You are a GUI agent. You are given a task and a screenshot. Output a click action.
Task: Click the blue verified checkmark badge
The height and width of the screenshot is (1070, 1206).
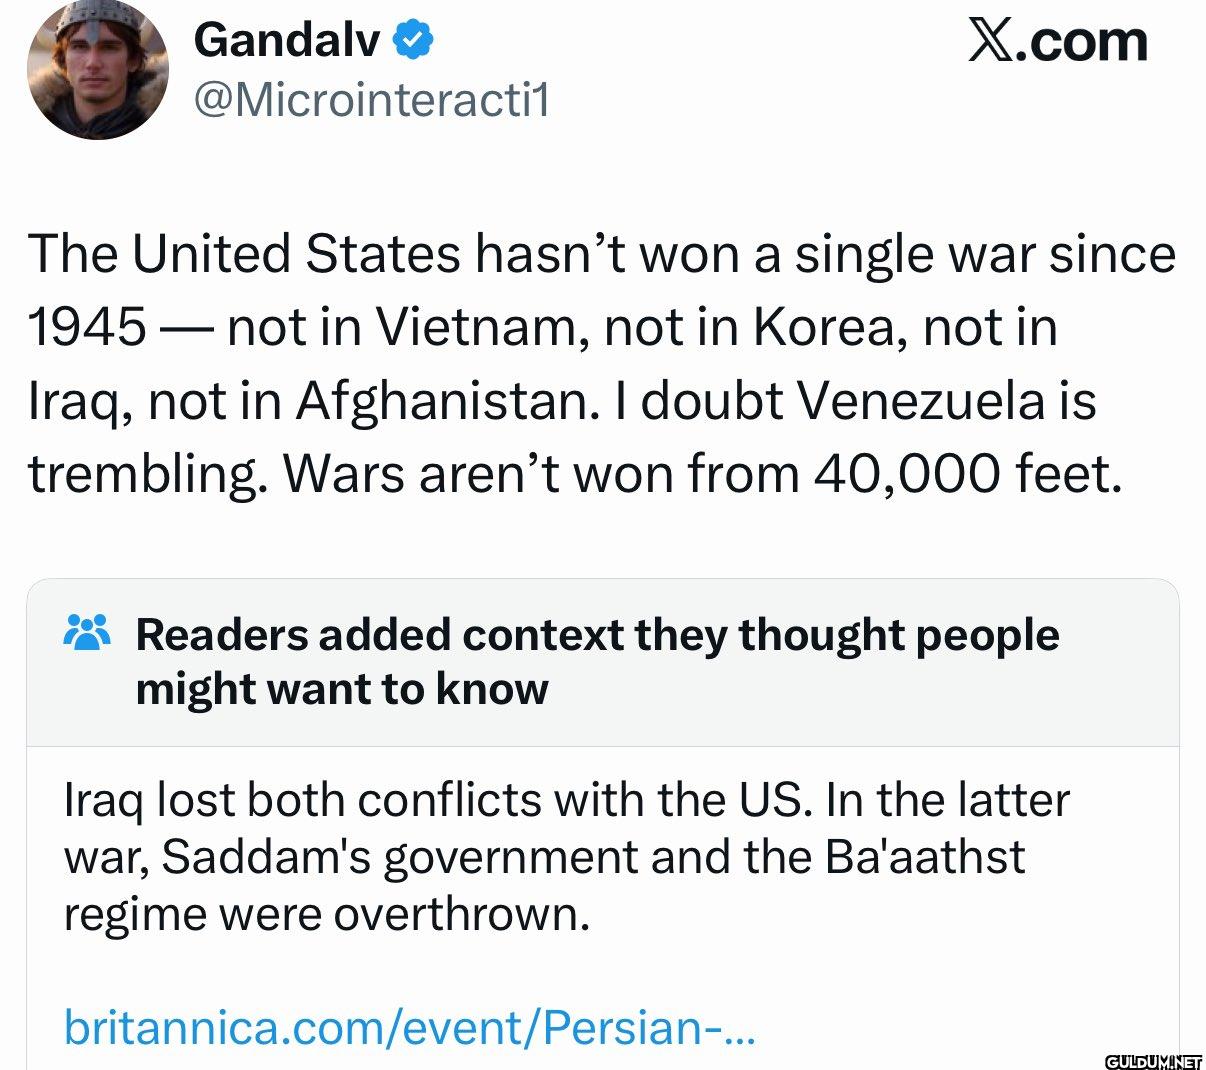click(x=413, y=40)
